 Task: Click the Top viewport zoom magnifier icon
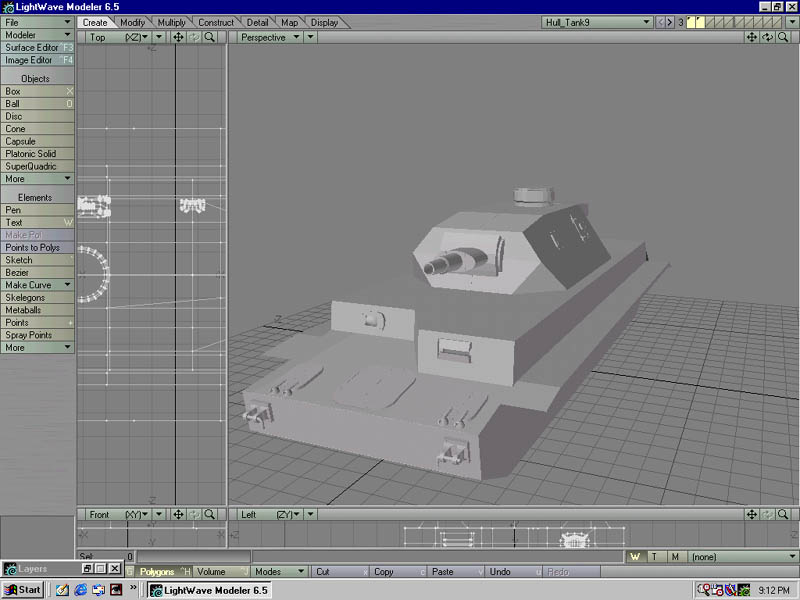210,37
